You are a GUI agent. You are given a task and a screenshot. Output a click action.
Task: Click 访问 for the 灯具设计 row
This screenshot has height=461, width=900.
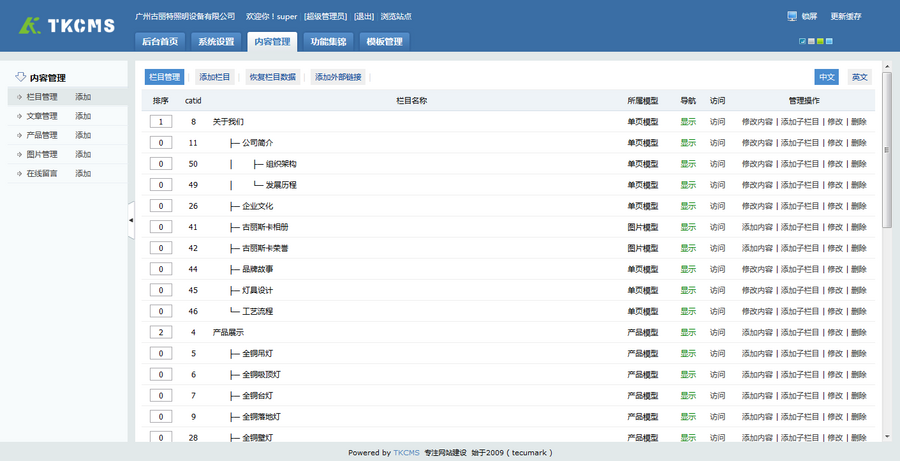click(x=717, y=290)
